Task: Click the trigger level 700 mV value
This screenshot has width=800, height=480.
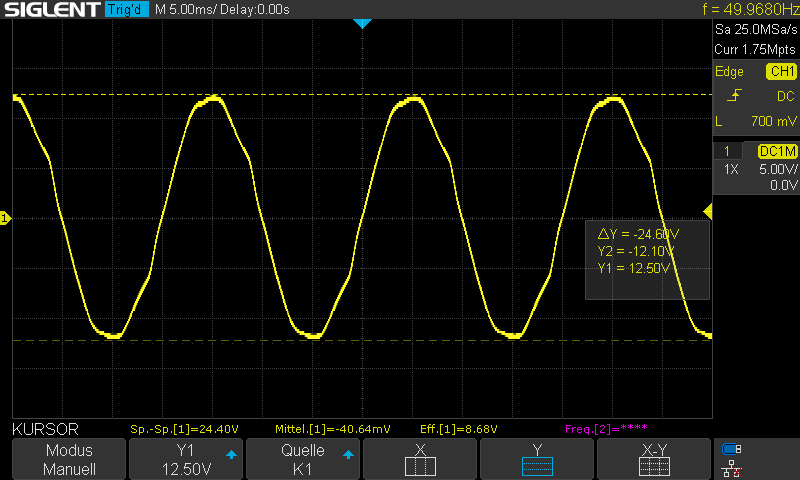Action: [x=773, y=121]
